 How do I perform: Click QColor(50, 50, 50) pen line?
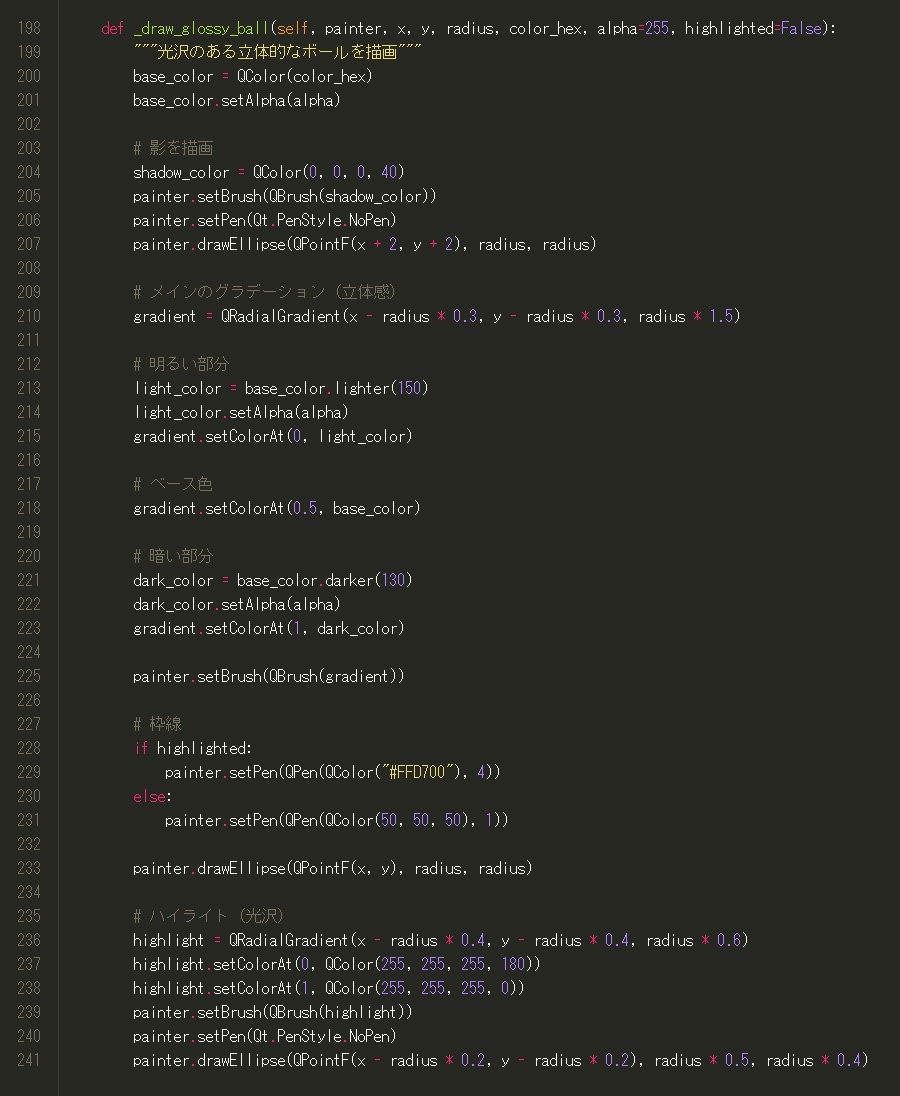[336, 820]
